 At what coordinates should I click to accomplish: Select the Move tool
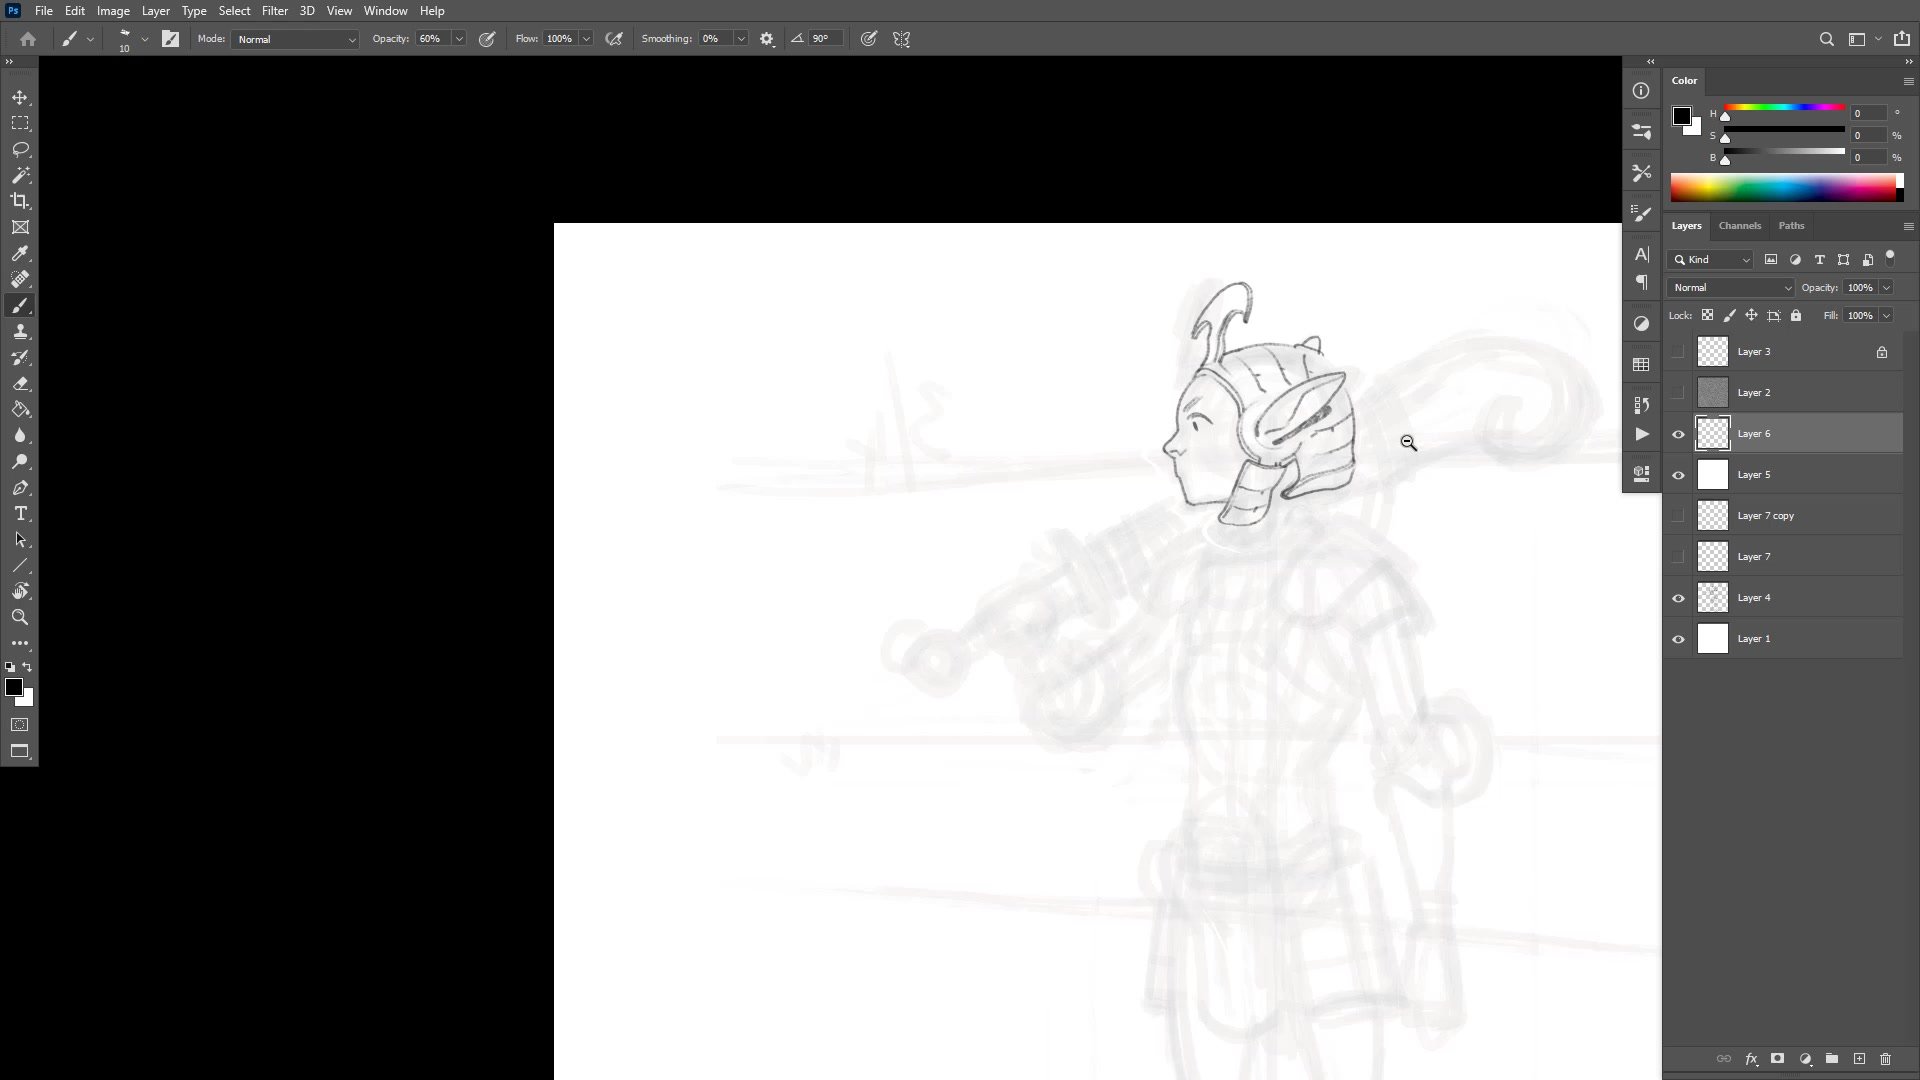pos(20,97)
